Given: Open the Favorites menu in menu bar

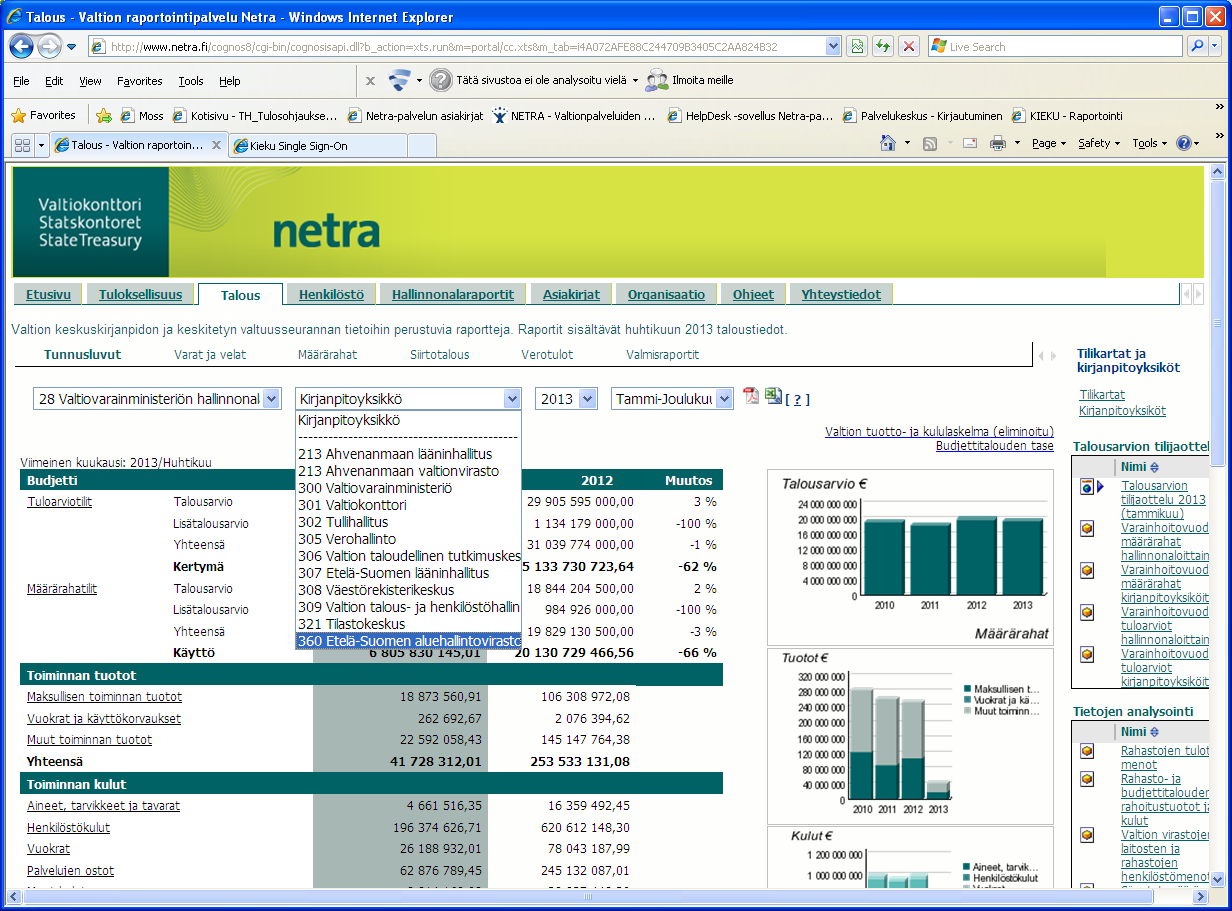Looking at the screenshot, I should (140, 81).
